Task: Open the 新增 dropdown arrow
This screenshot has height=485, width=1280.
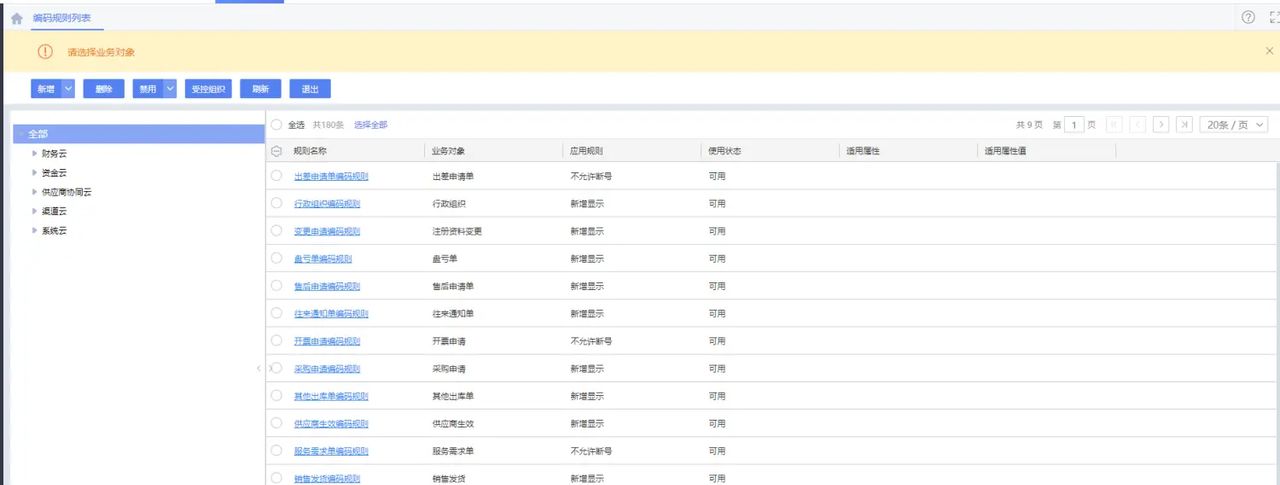Action: [68, 89]
